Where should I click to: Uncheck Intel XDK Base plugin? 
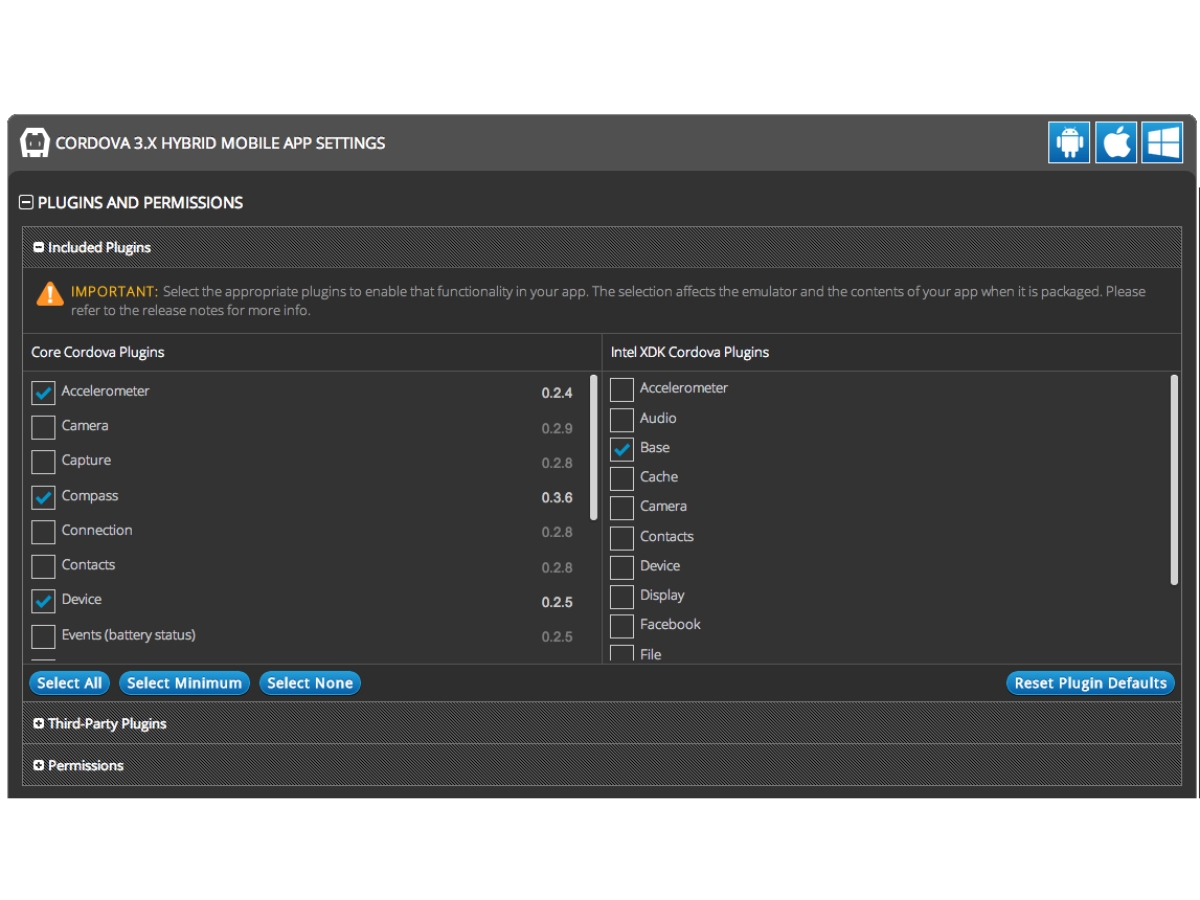pyautogui.click(x=622, y=449)
